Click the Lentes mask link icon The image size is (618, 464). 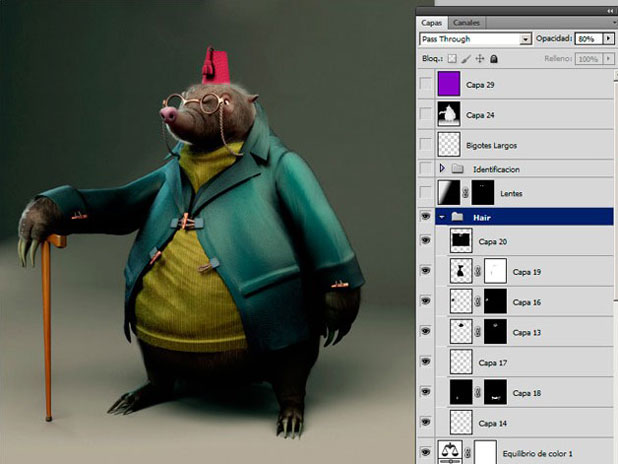[x=465, y=193]
